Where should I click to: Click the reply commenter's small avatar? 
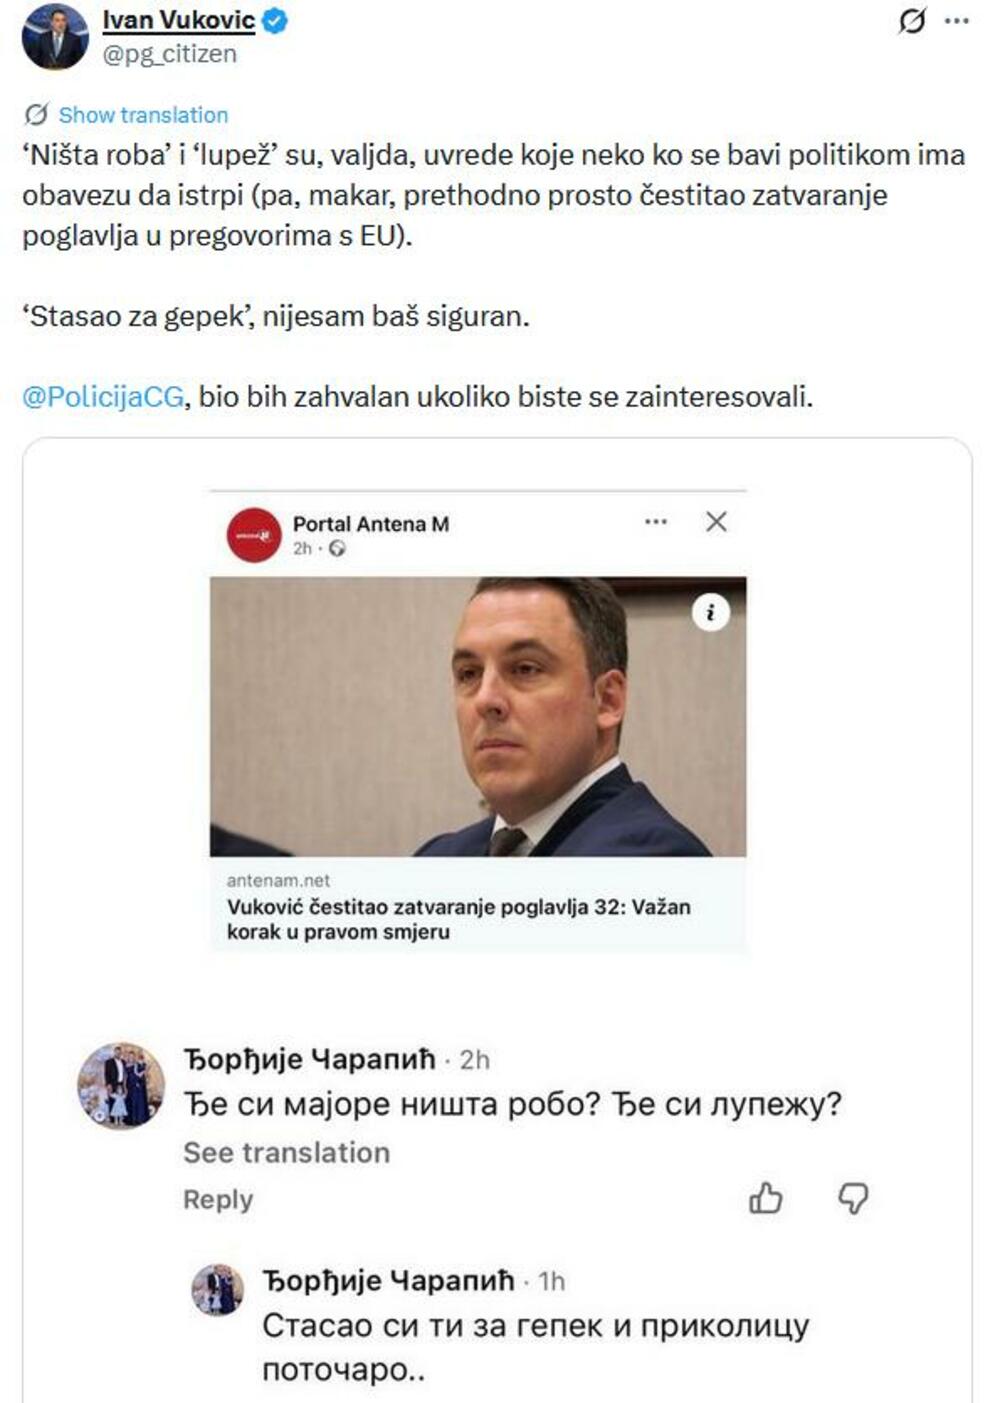(x=217, y=1289)
